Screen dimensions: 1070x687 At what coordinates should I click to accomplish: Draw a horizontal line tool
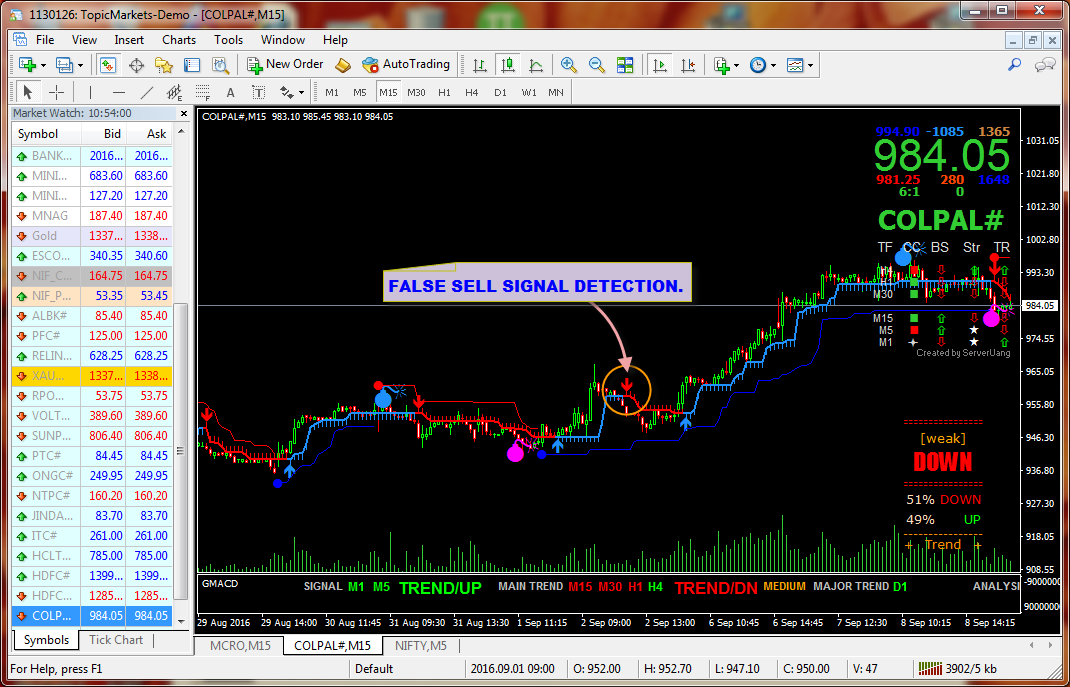tap(119, 92)
